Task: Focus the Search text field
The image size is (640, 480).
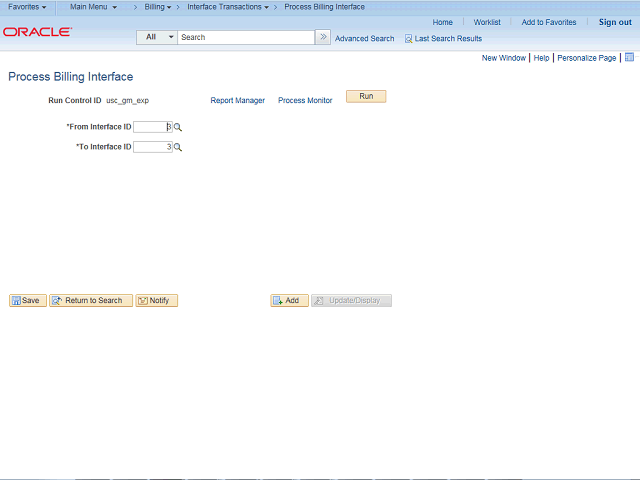Action: (246, 37)
